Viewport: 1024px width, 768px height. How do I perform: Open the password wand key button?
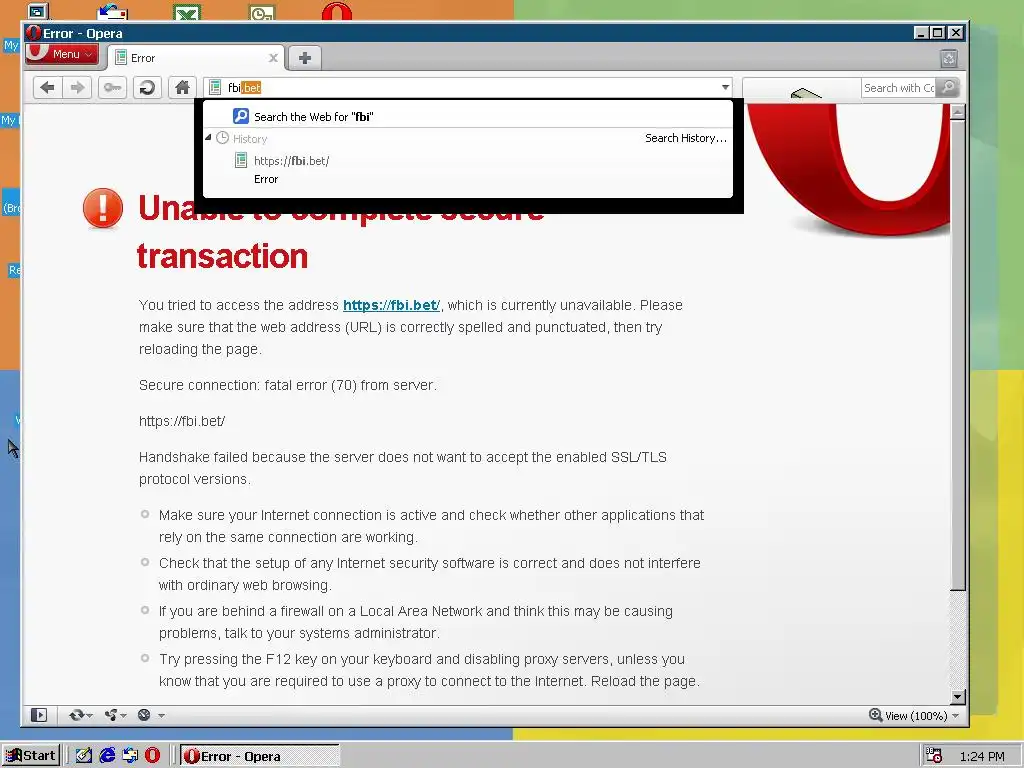(112, 88)
